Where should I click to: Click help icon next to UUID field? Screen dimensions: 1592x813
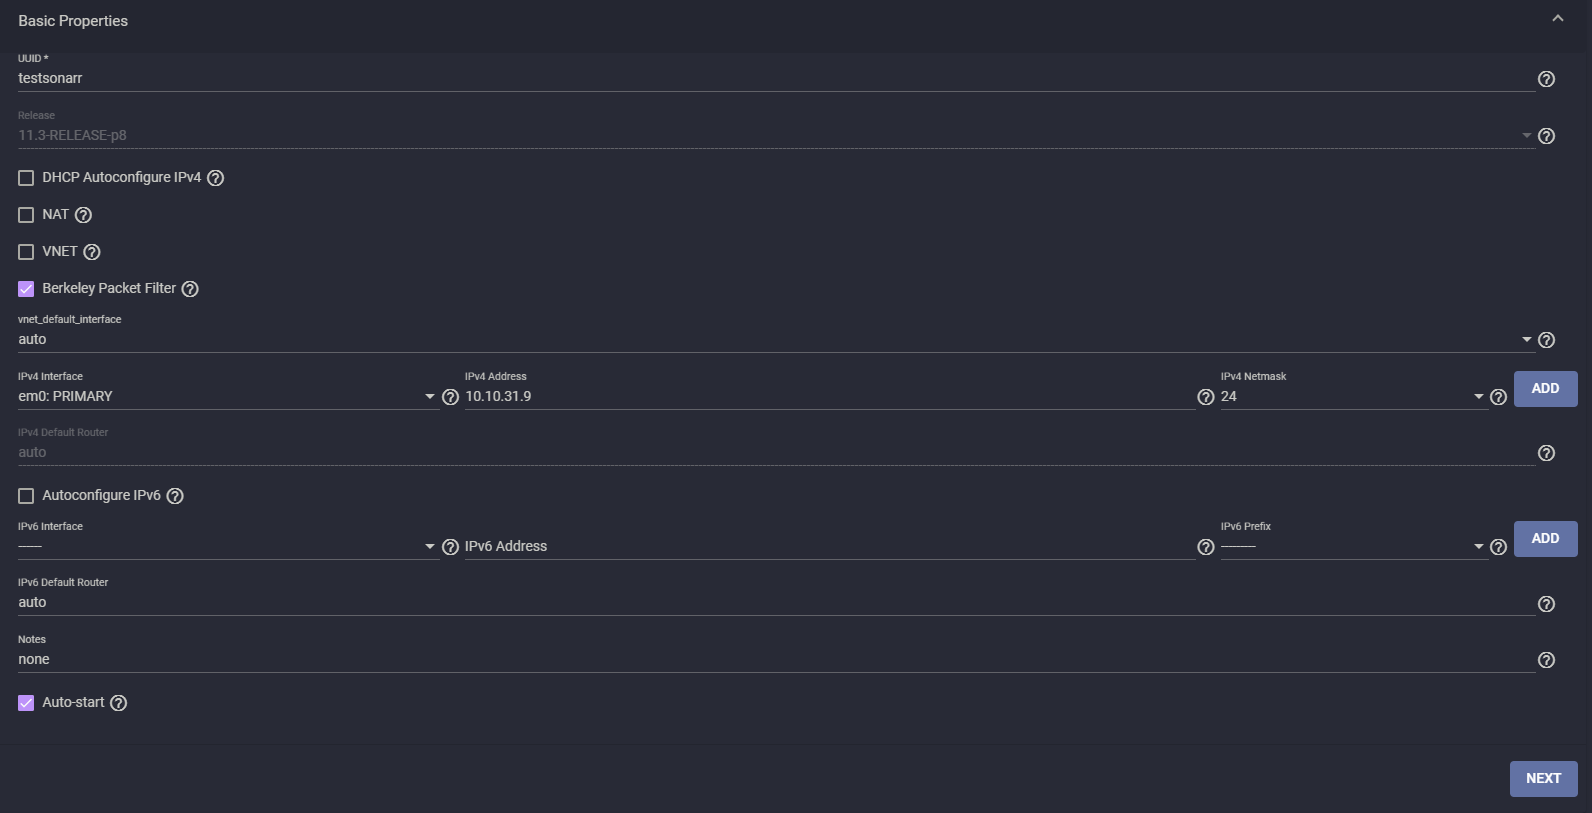click(1546, 79)
